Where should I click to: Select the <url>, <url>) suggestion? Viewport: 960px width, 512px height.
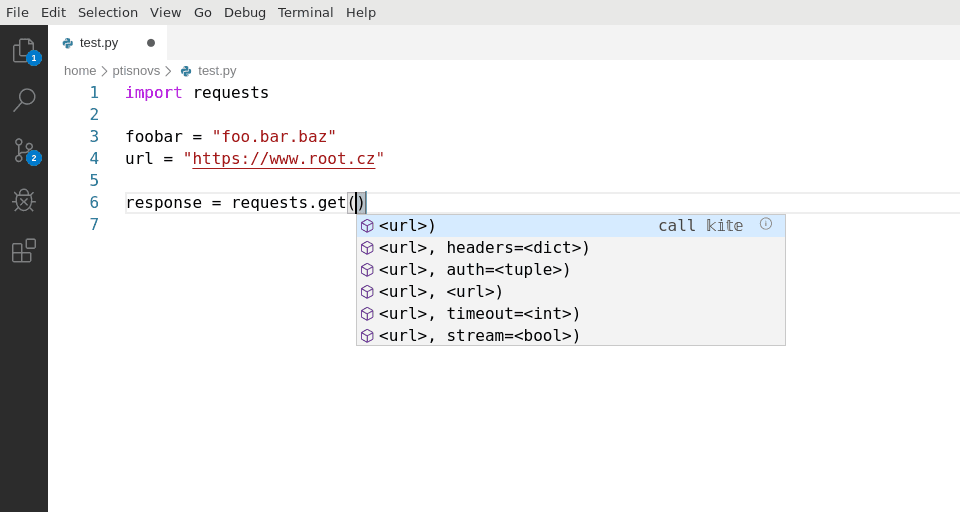[x=571, y=292]
